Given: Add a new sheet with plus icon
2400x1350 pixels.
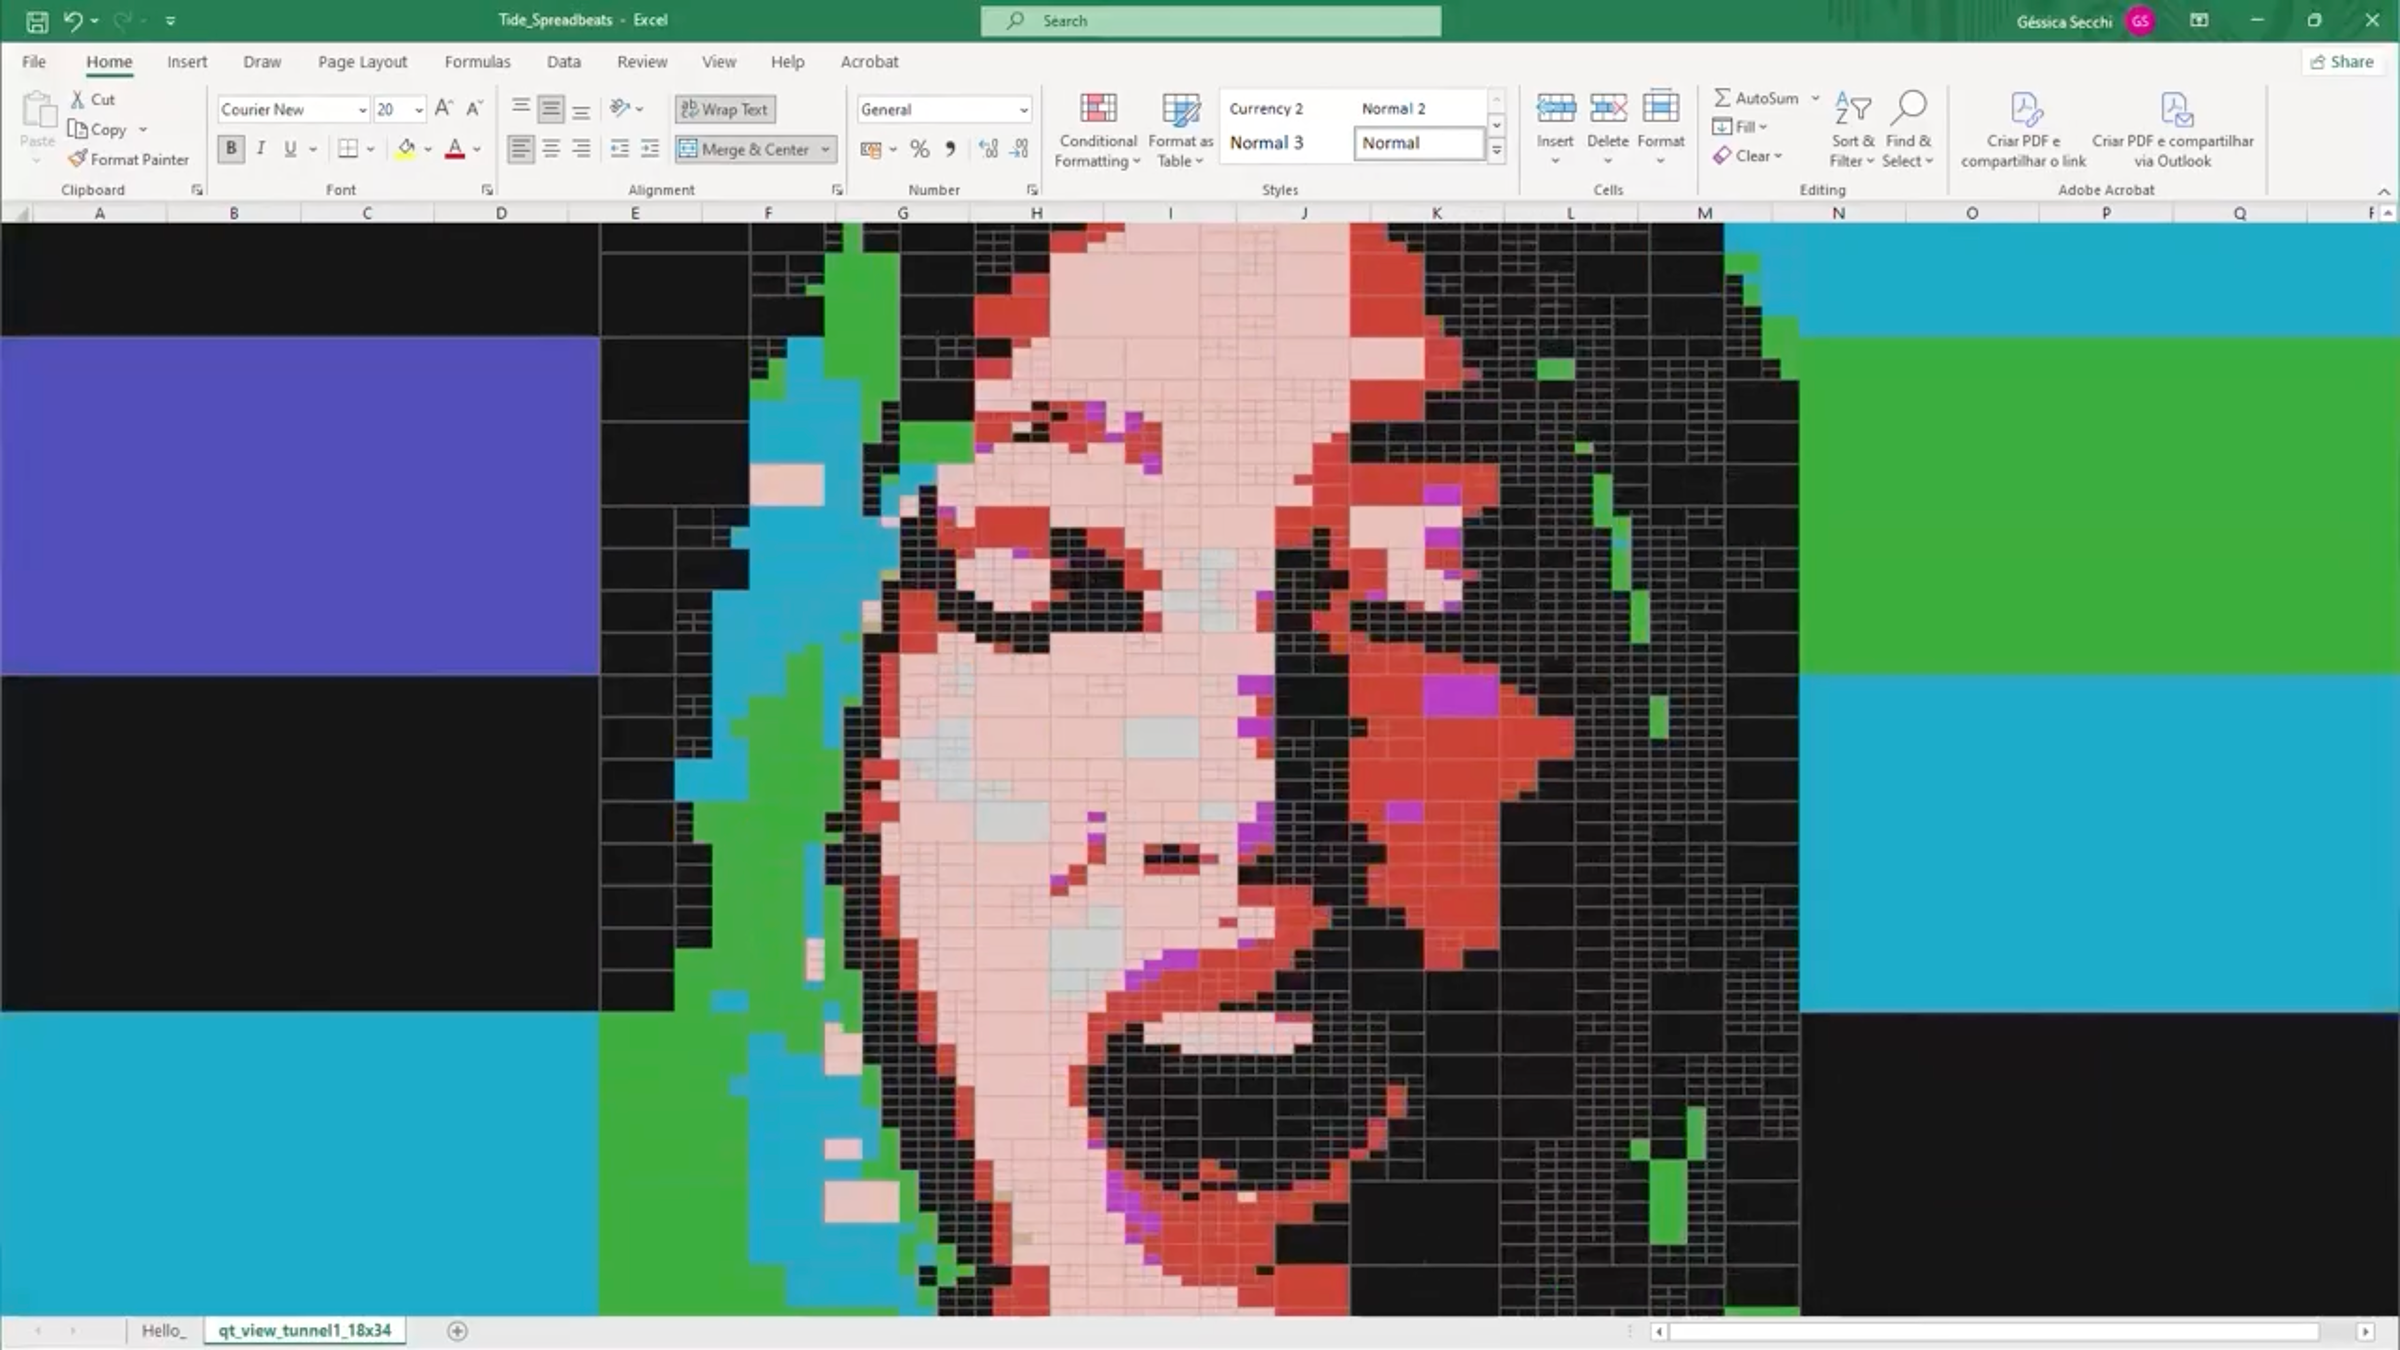Looking at the screenshot, I should 457,1331.
